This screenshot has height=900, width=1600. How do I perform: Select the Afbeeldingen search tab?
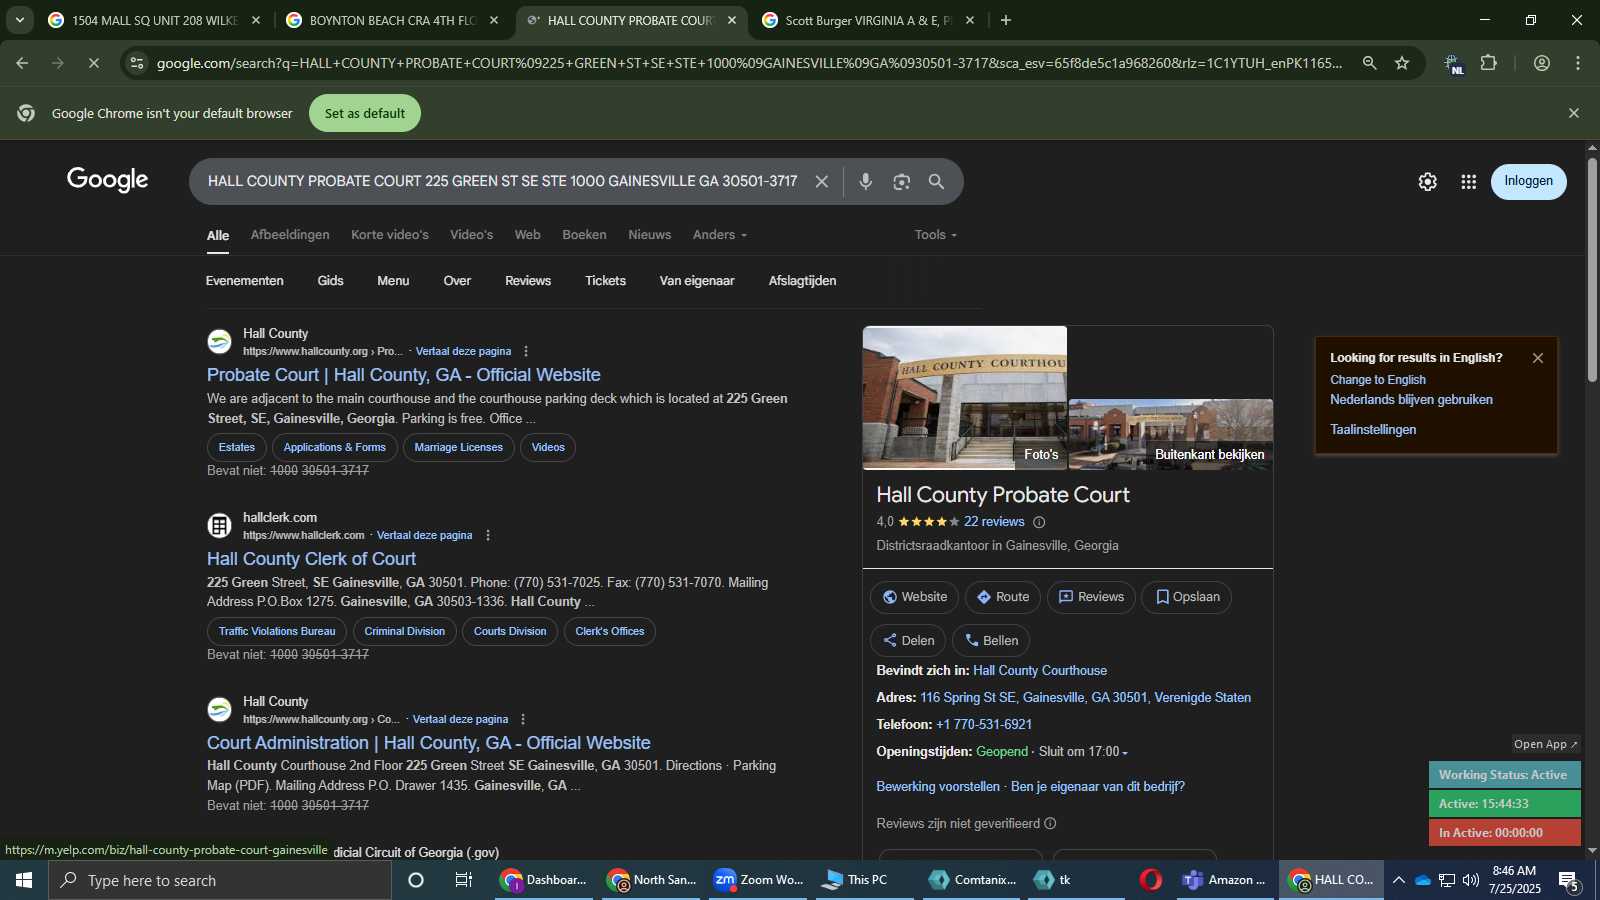tap(290, 235)
